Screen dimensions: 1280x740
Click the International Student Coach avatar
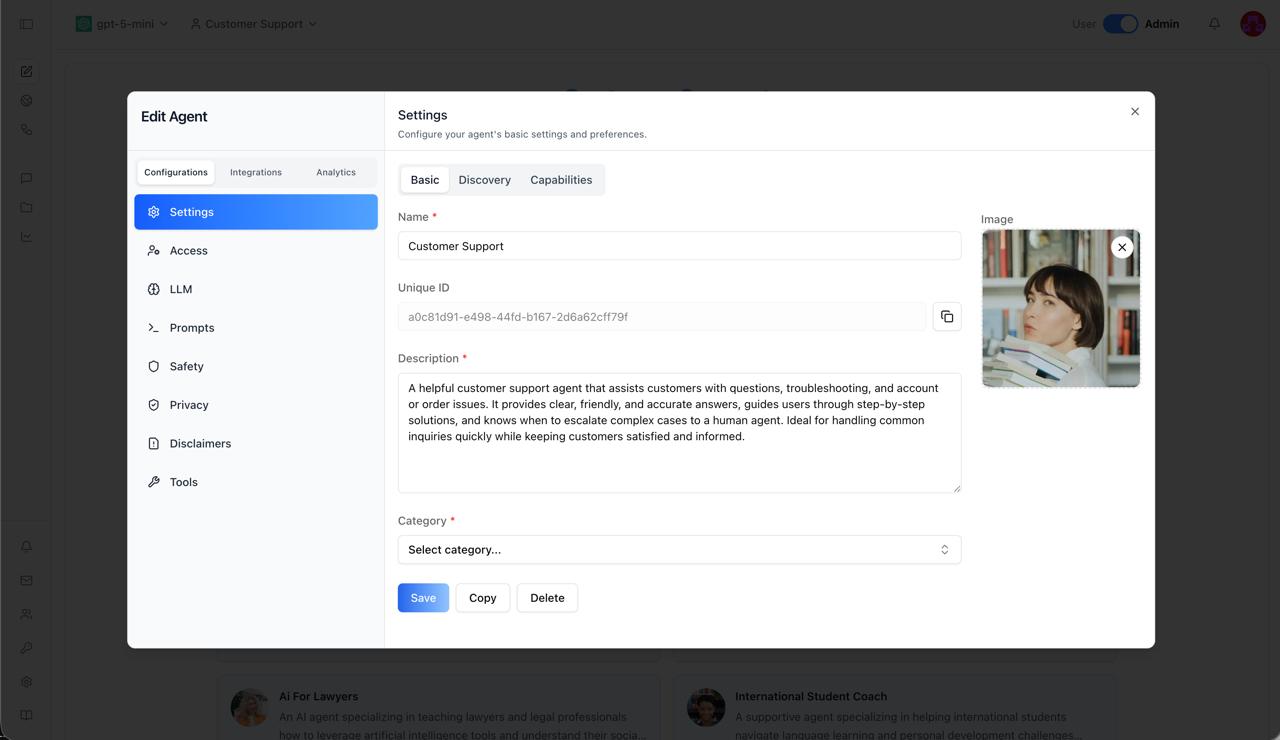[x=706, y=707]
